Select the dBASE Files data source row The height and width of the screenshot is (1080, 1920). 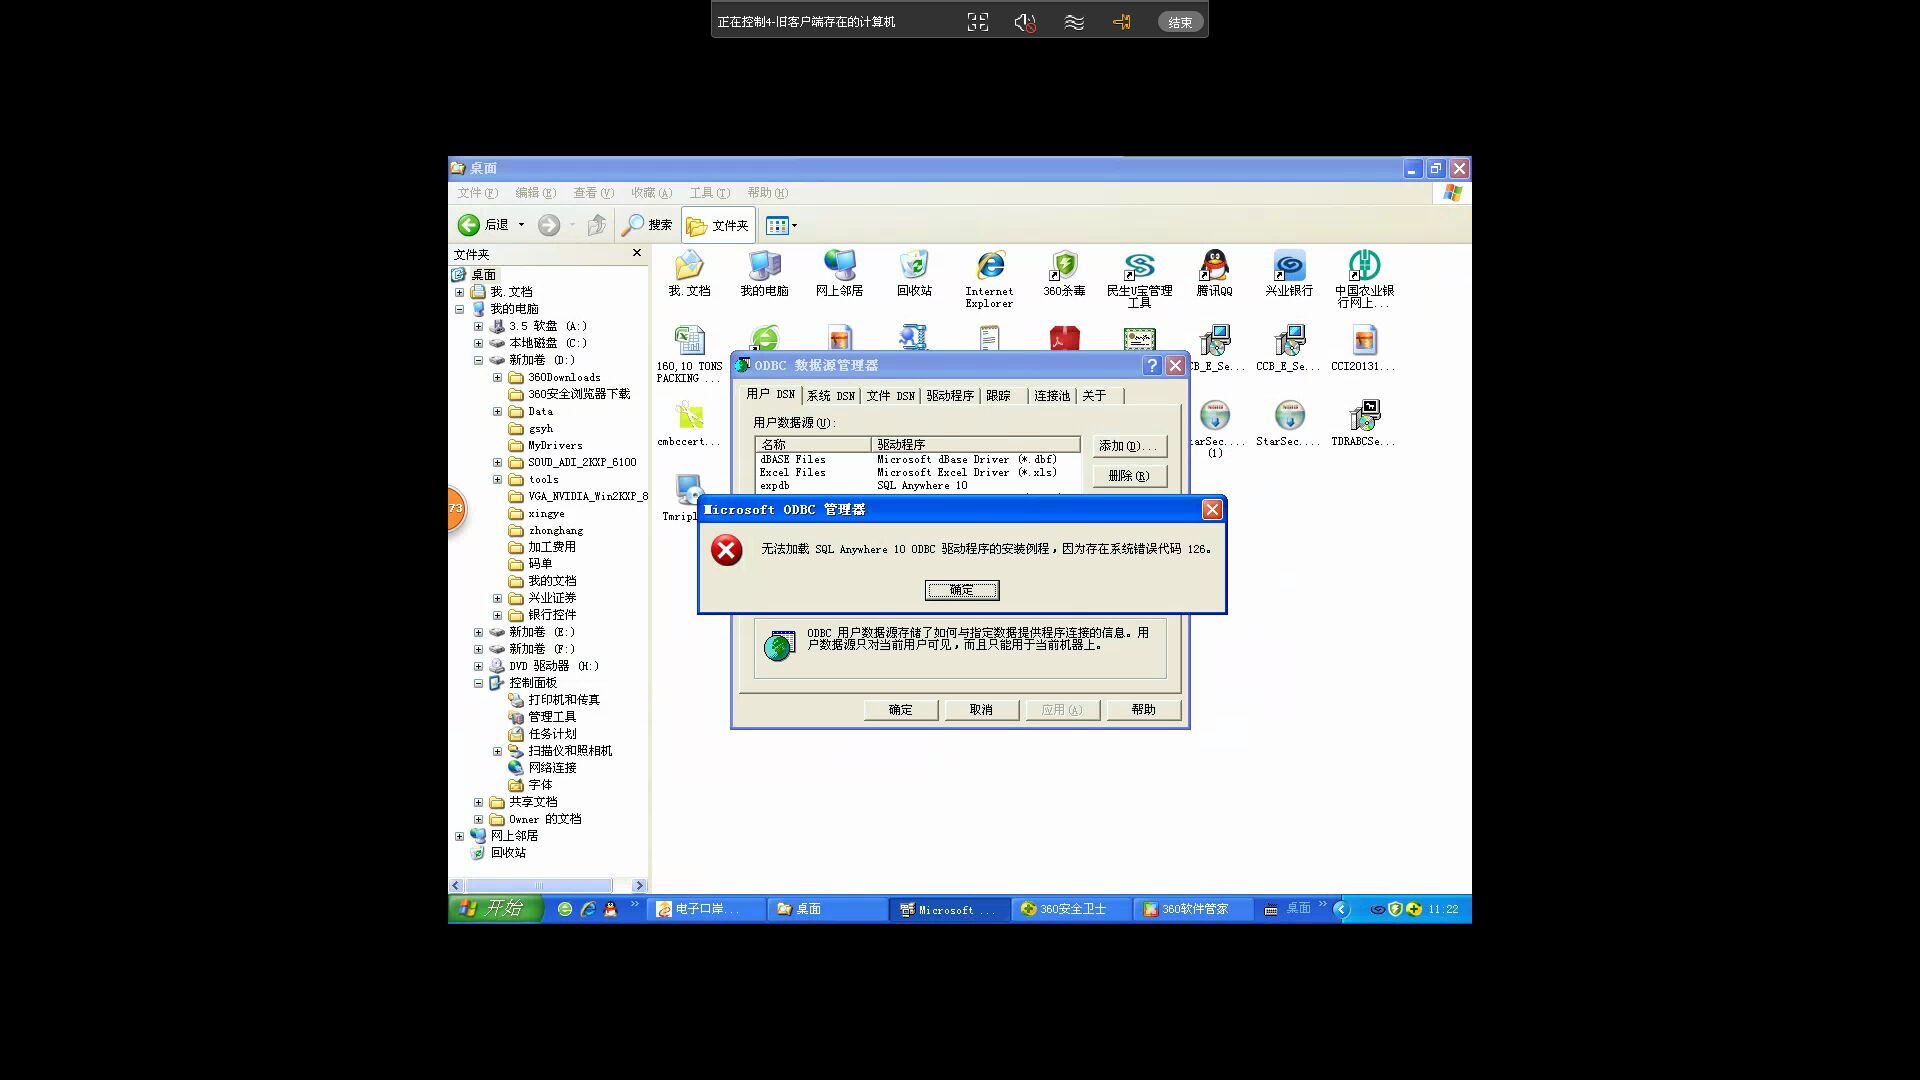(x=917, y=460)
